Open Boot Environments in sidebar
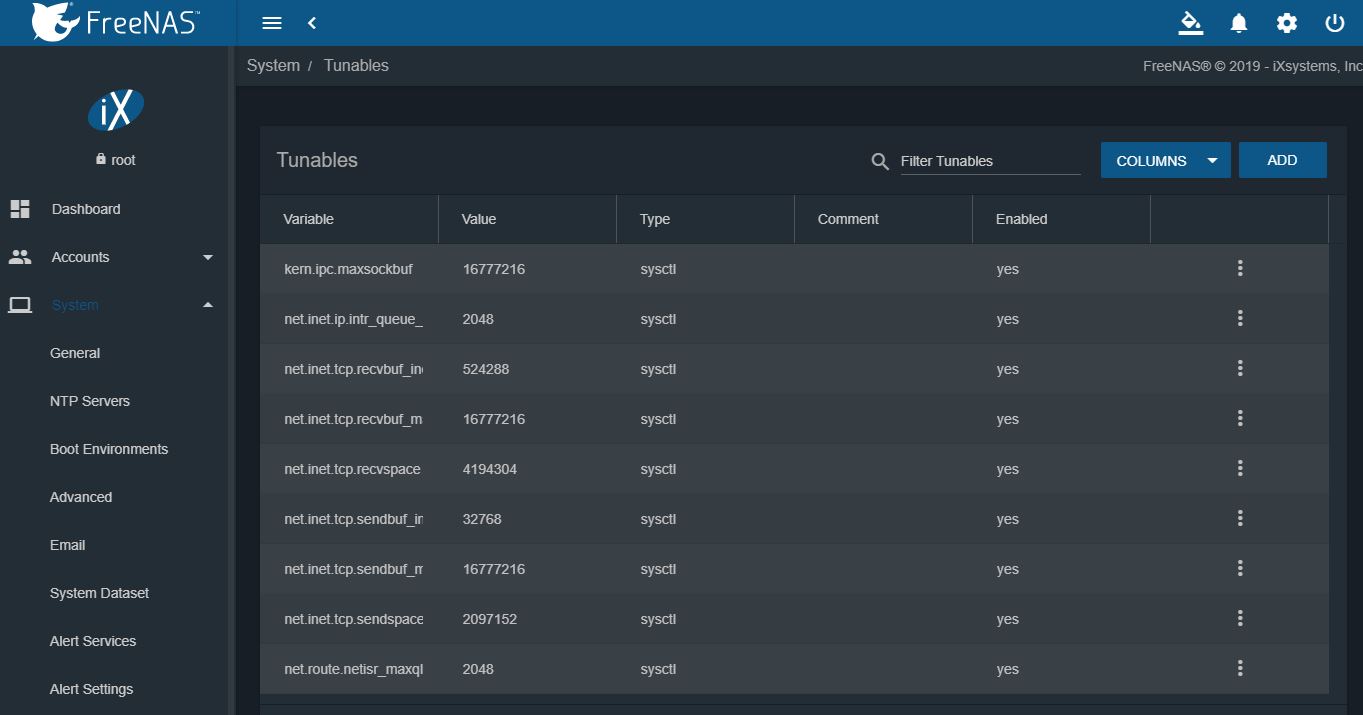1363x715 pixels. (109, 449)
